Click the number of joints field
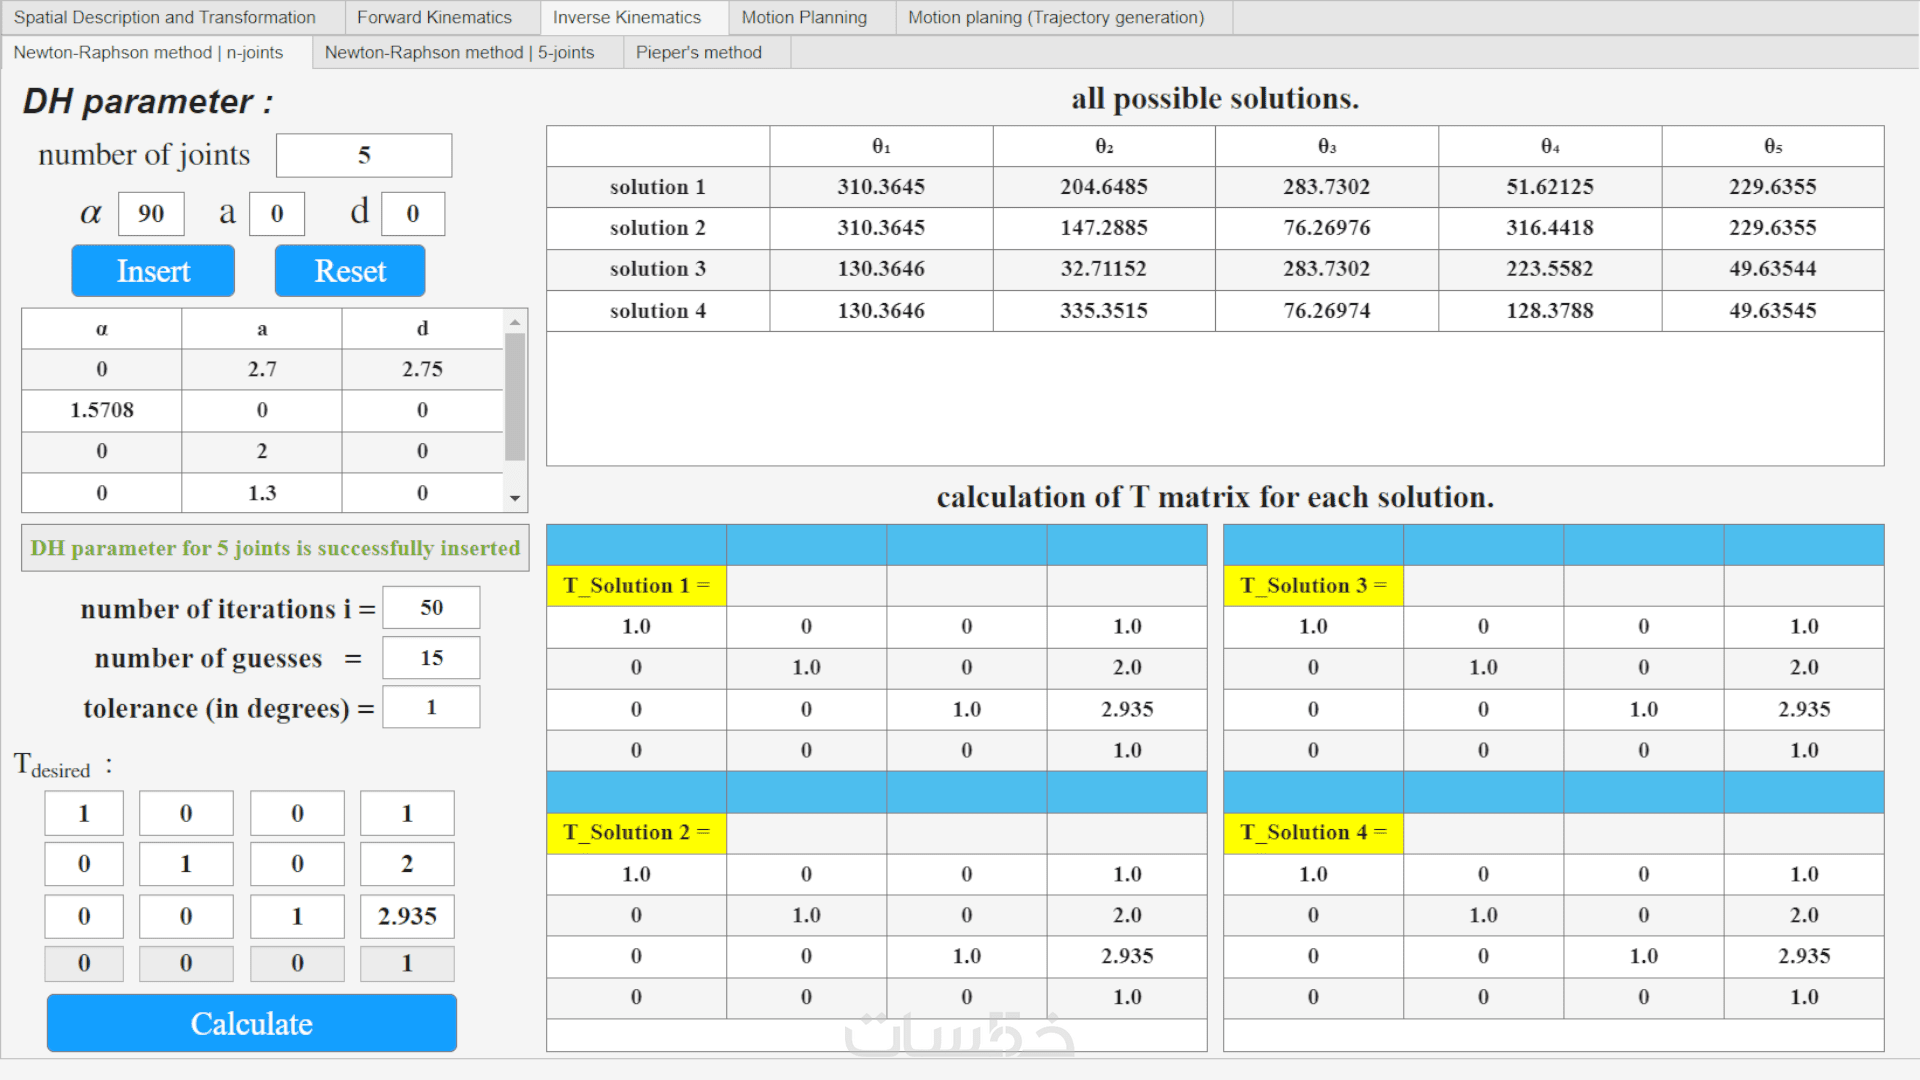Image resolution: width=1920 pixels, height=1080 pixels. 364,155
